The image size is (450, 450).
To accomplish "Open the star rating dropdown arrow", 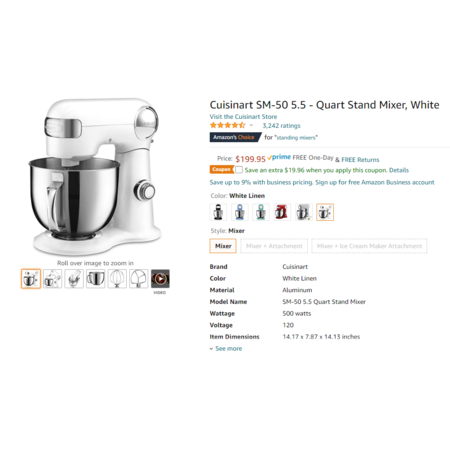I will pos(251,126).
